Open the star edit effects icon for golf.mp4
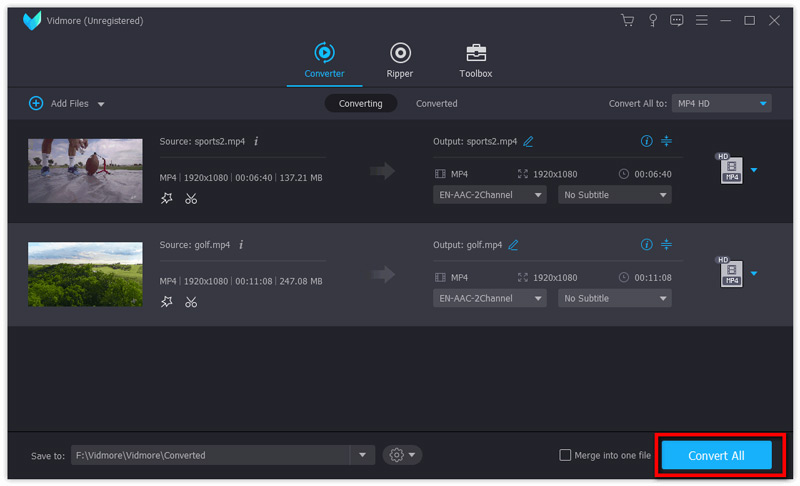The height and width of the screenshot is (486, 800). tap(167, 301)
